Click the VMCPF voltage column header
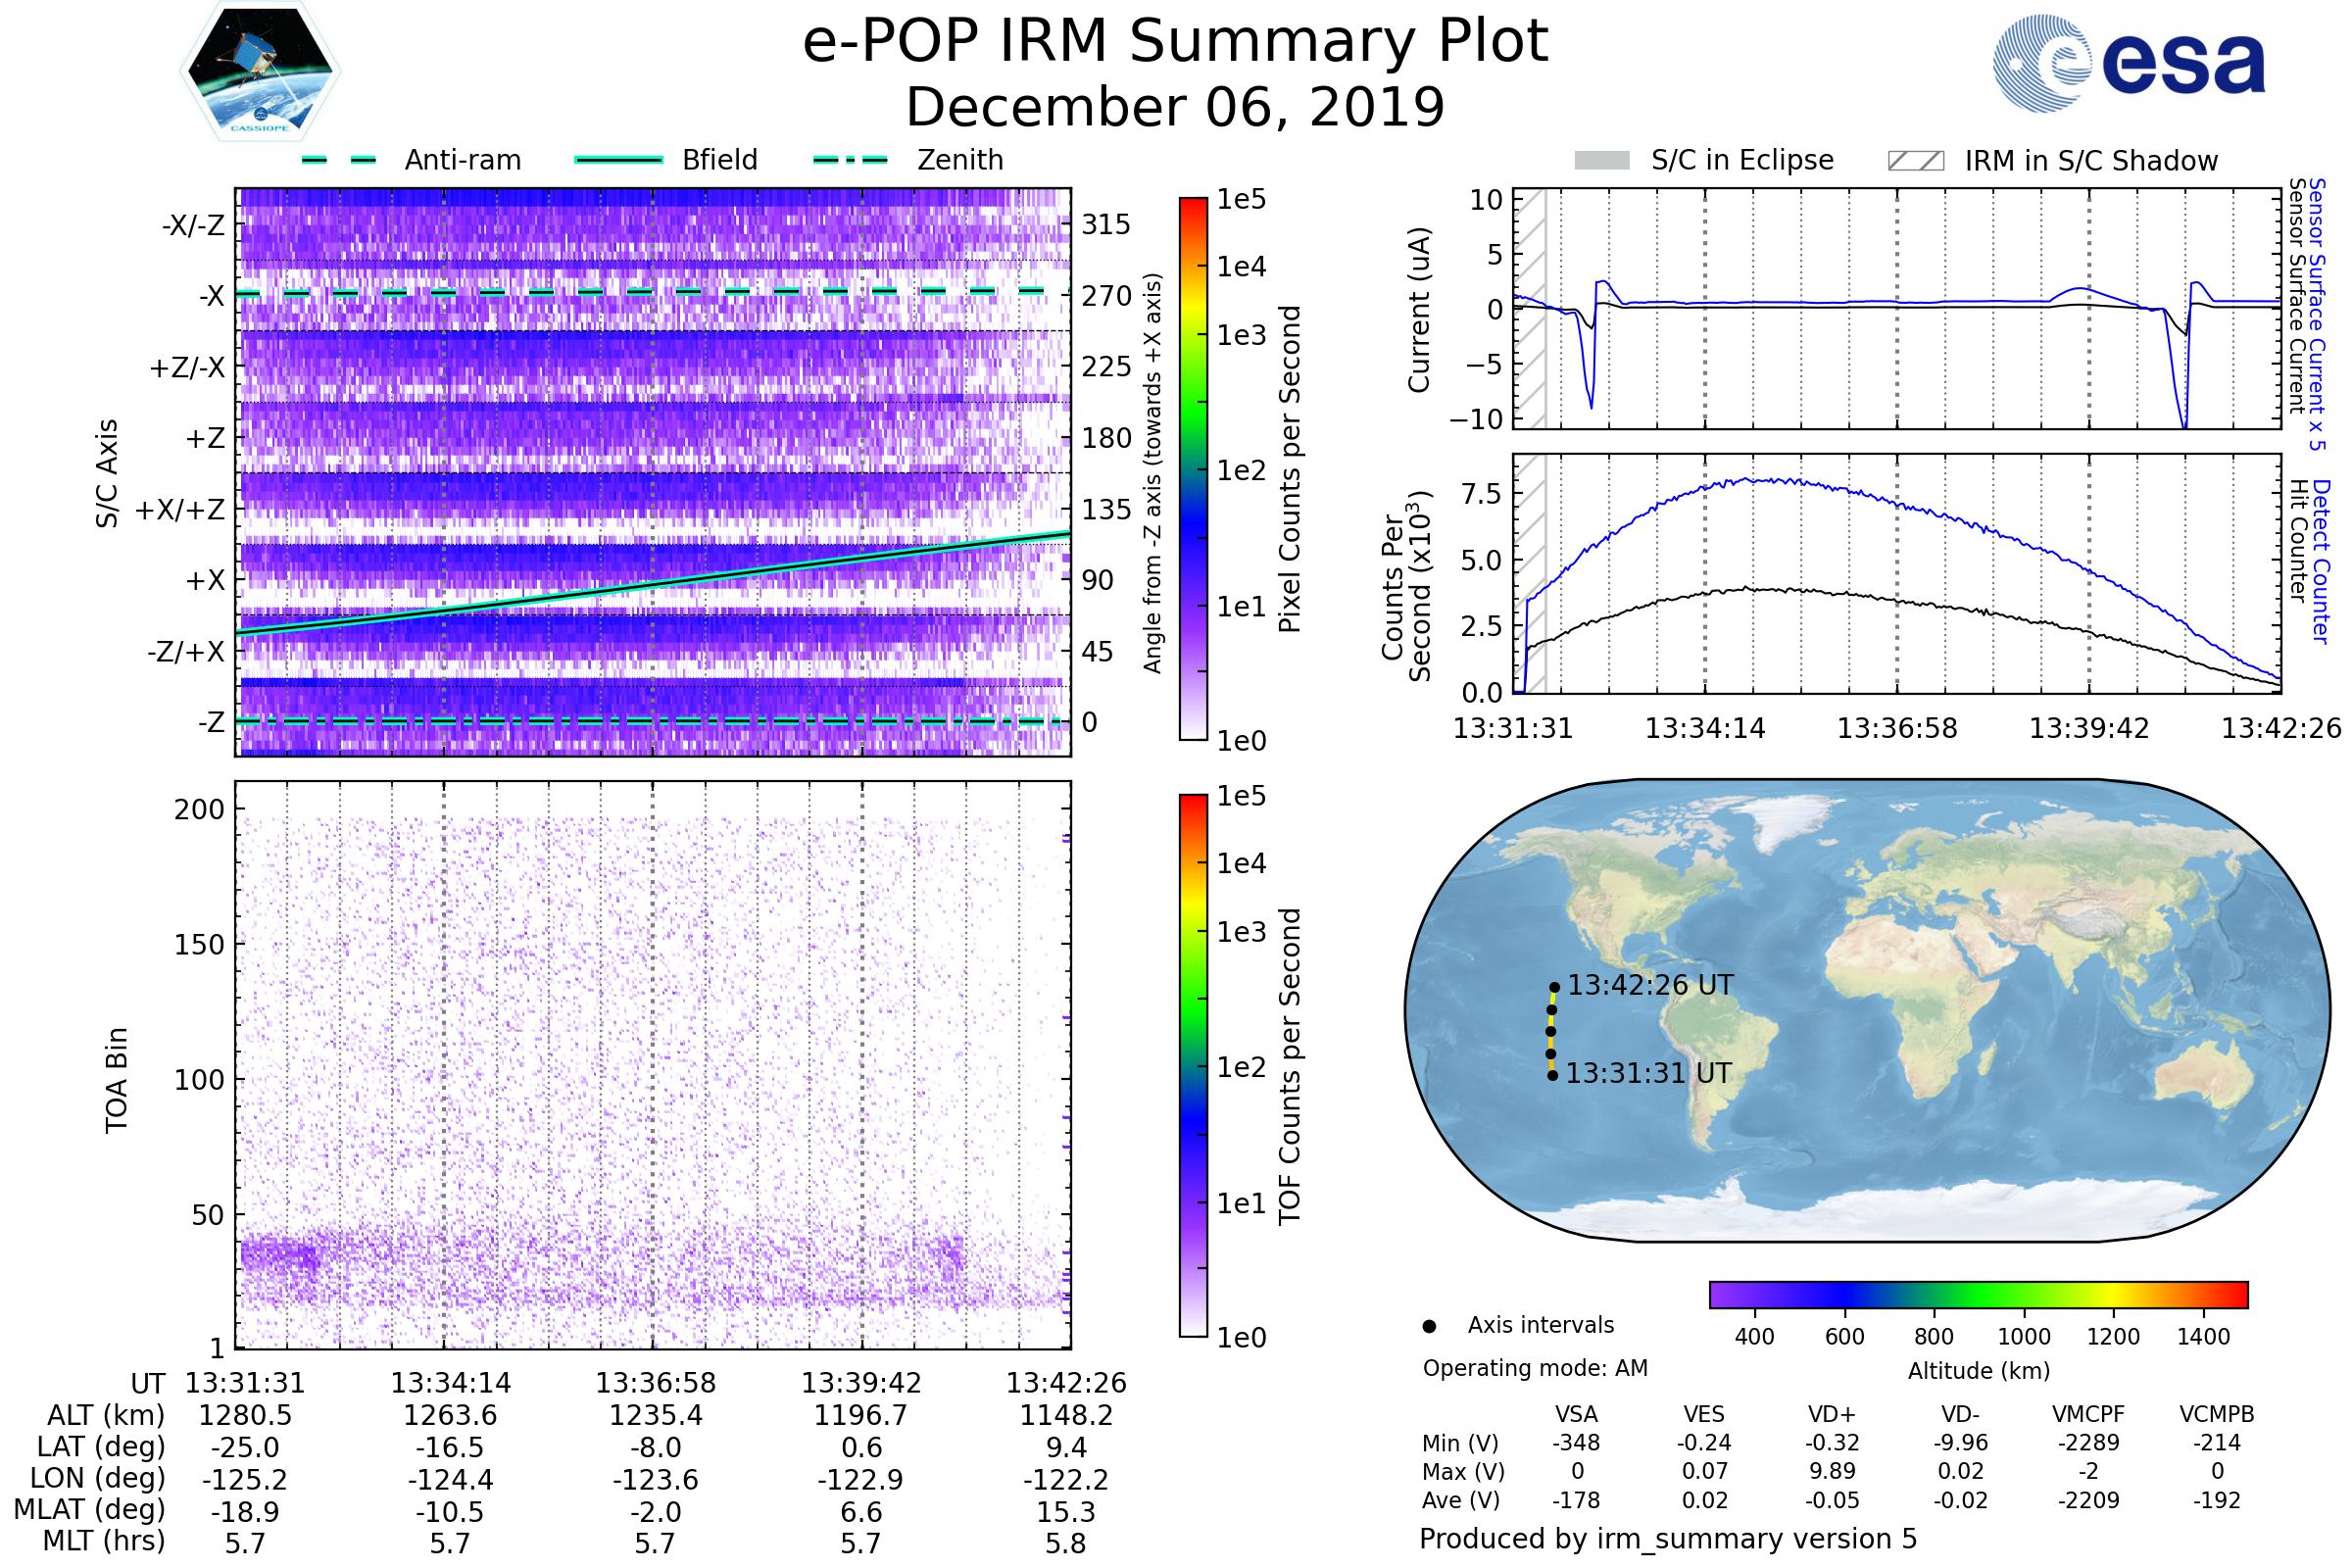Screen dimensions: 2352x1568 pyautogui.click(x=2088, y=1414)
